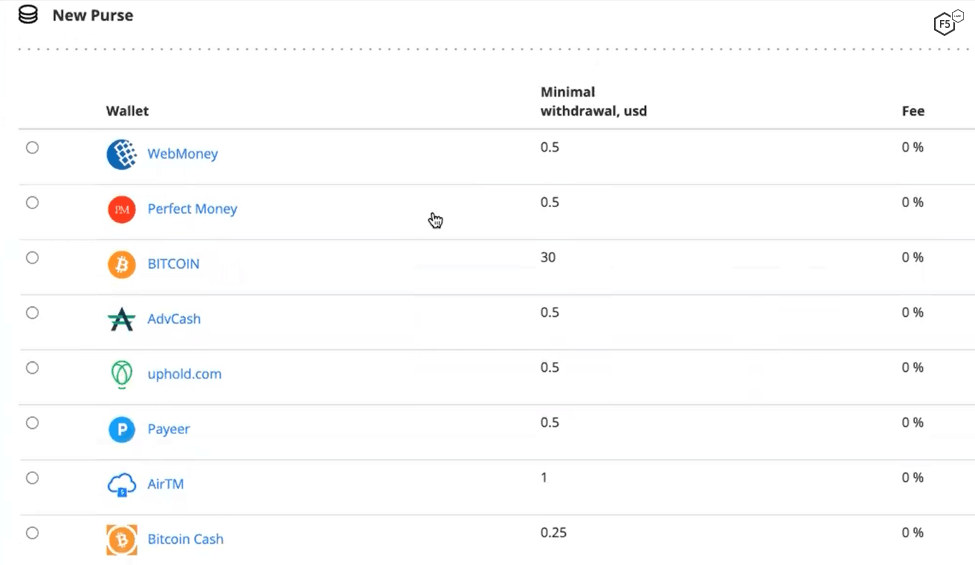This screenshot has height=565, width=975.
Task: Click the blue Payeer logo icon
Action: click(x=121, y=429)
